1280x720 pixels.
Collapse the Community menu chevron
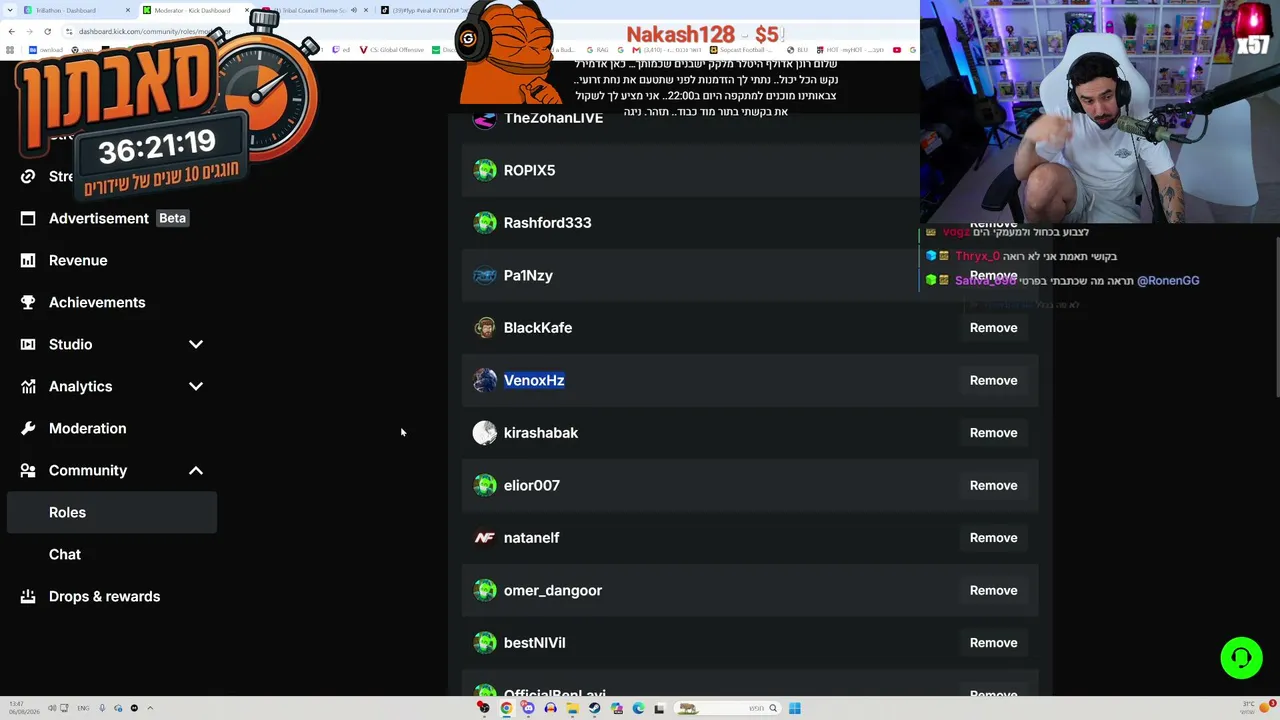click(x=196, y=470)
